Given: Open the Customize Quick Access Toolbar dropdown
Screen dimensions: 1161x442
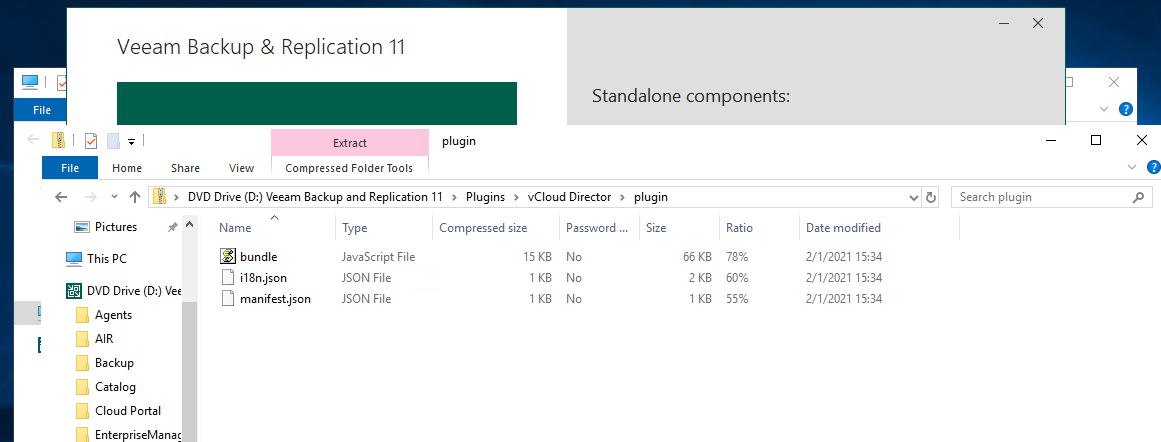Looking at the screenshot, I should [131, 141].
